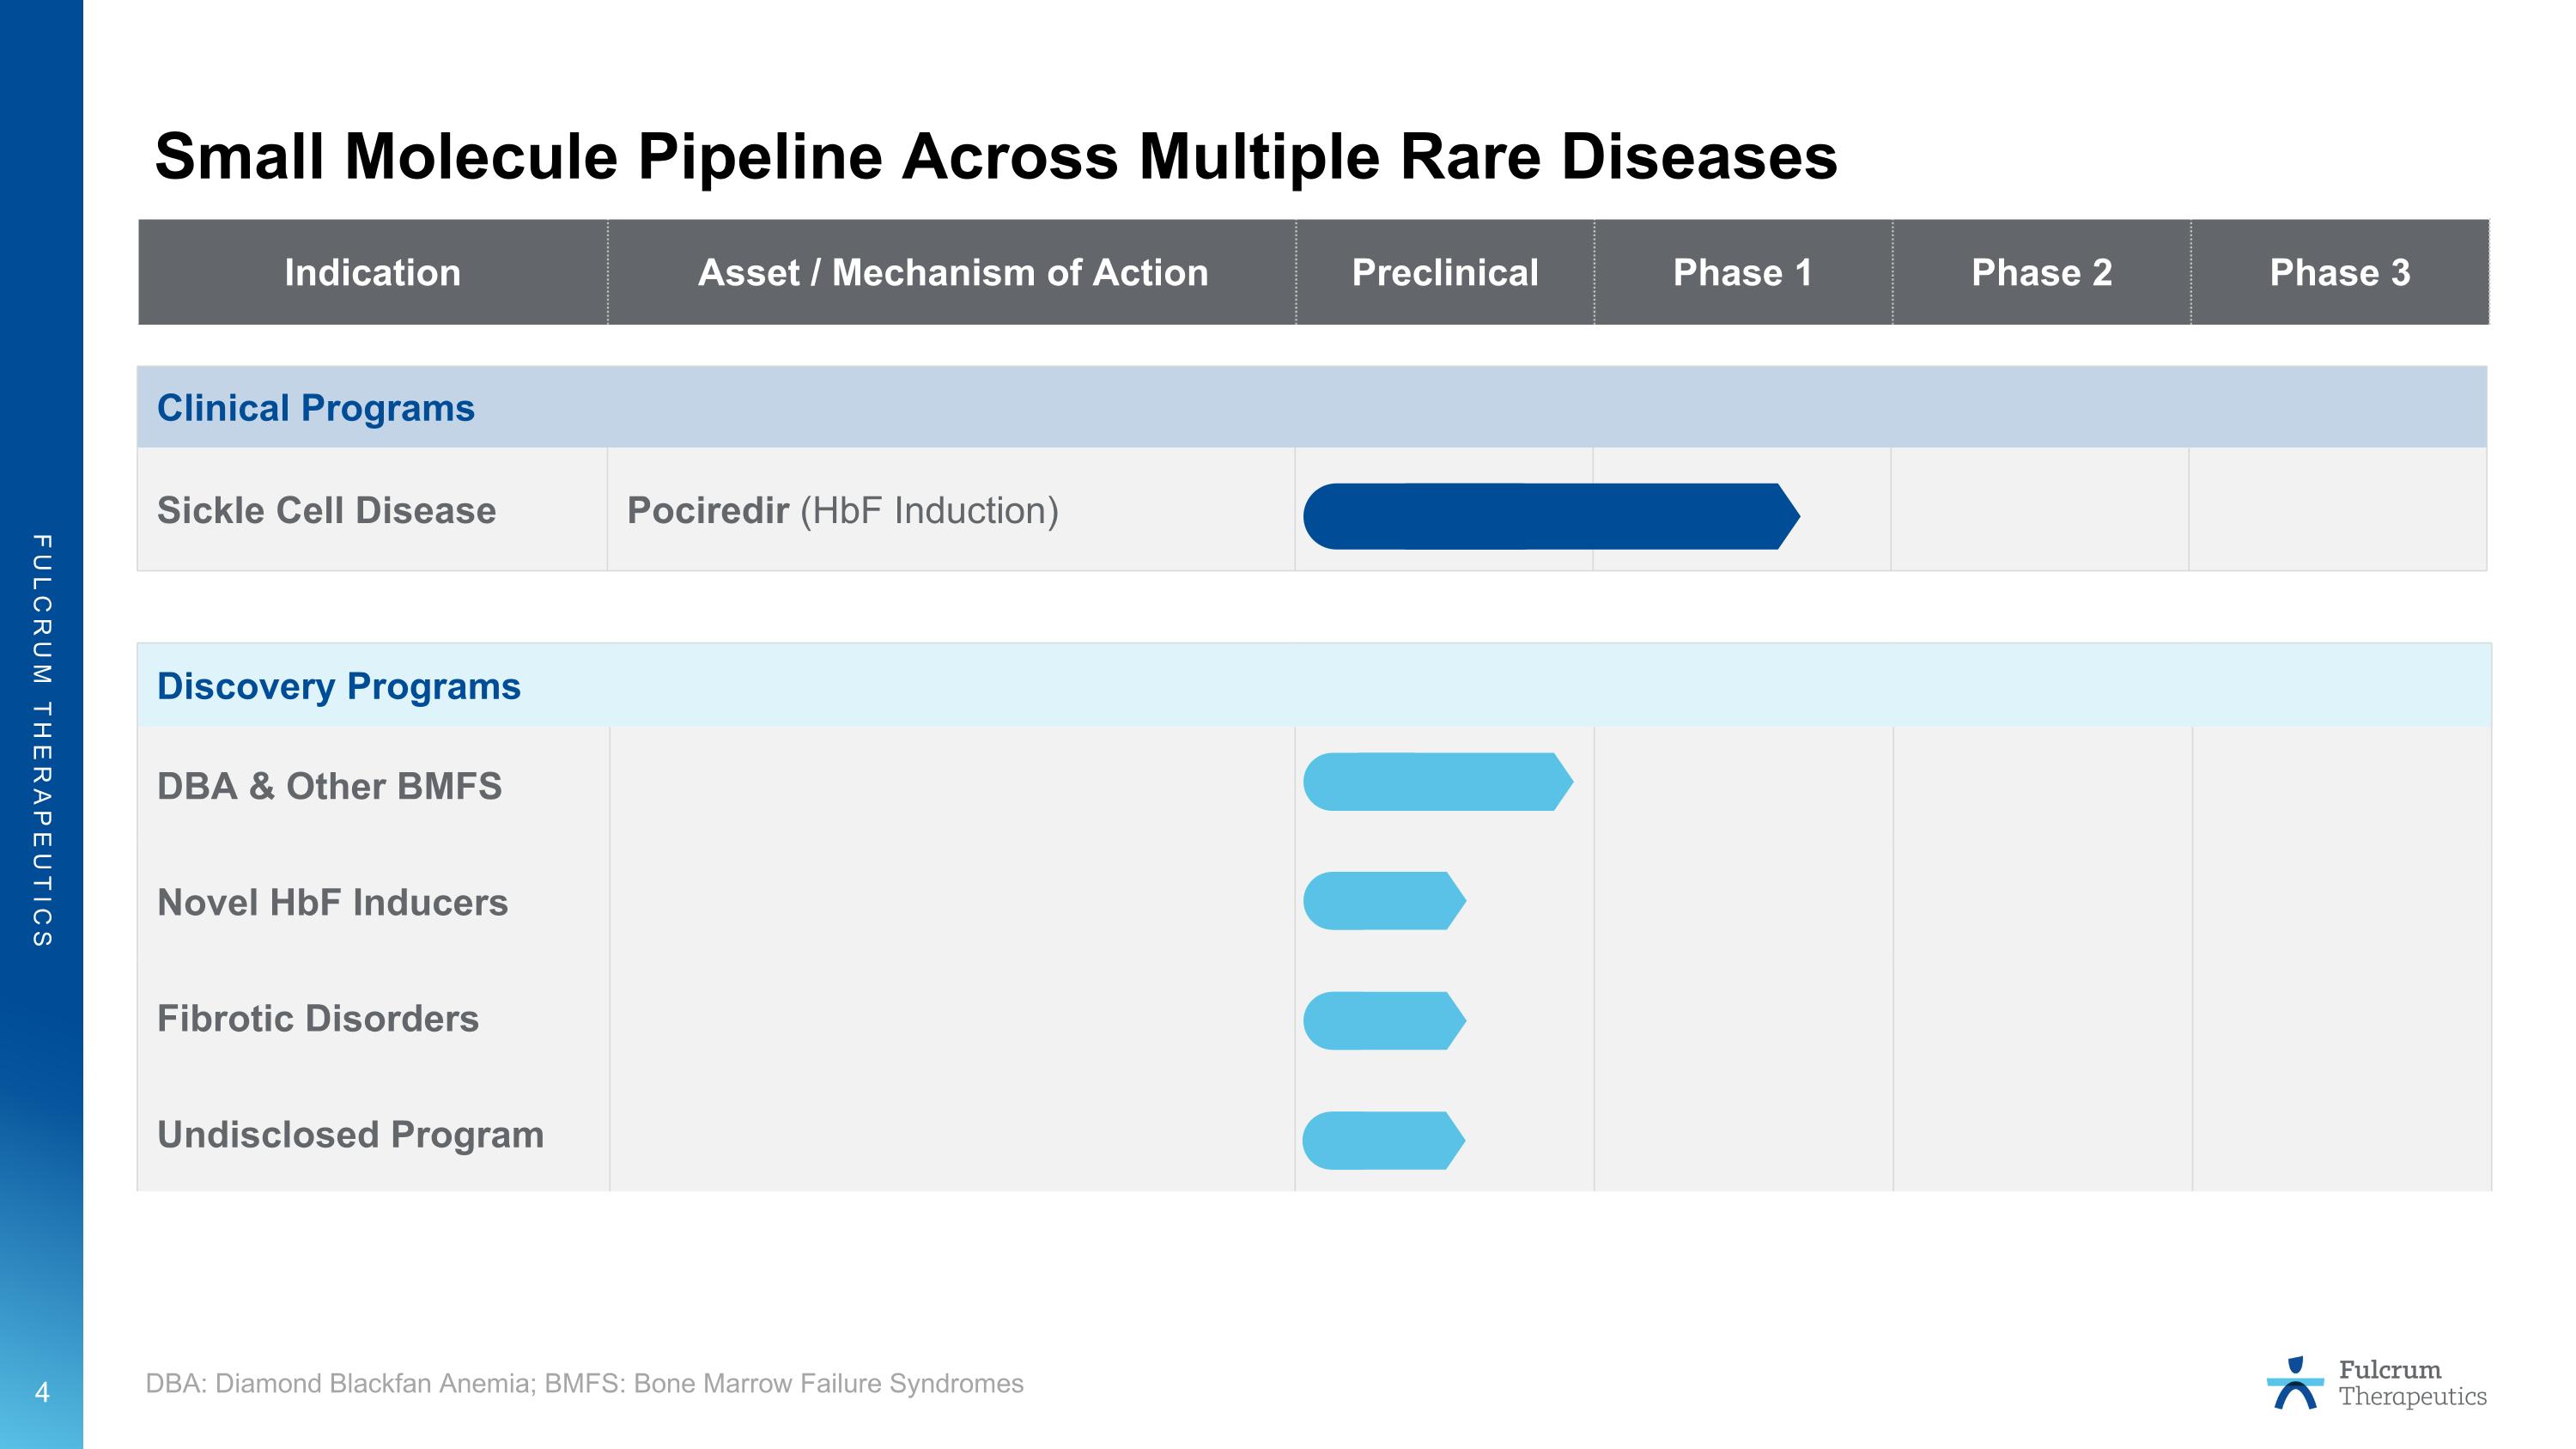Click the DBA abbreviation footnote text

click(584, 1383)
